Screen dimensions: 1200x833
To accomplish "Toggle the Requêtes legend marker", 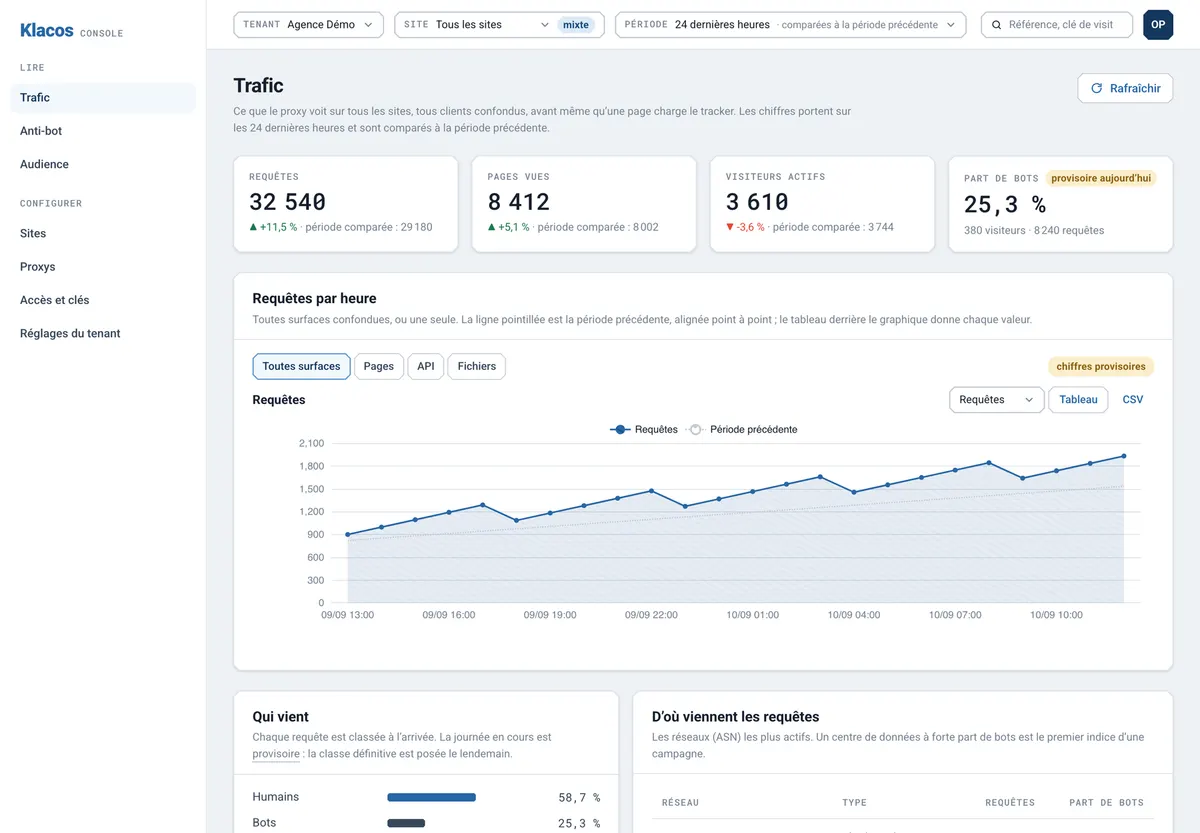I will pos(620,429).
